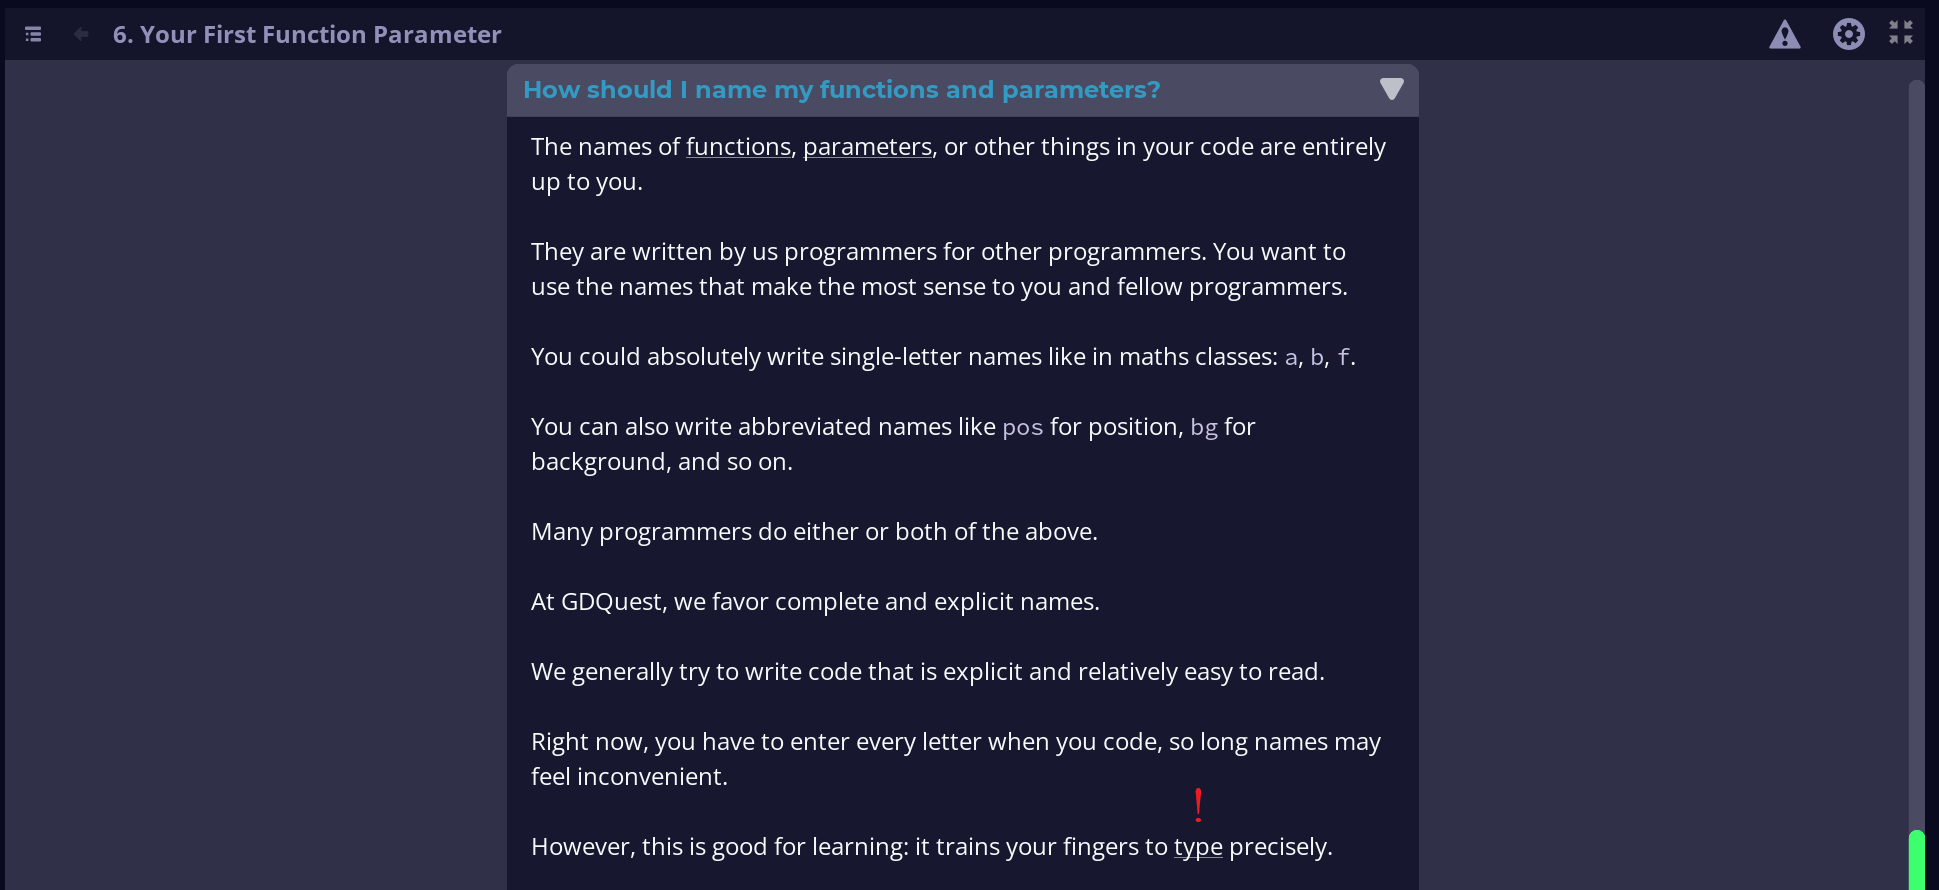Open the 'functions' glossary link
The image size is (1939, 890).
click(x=738, y=146)
